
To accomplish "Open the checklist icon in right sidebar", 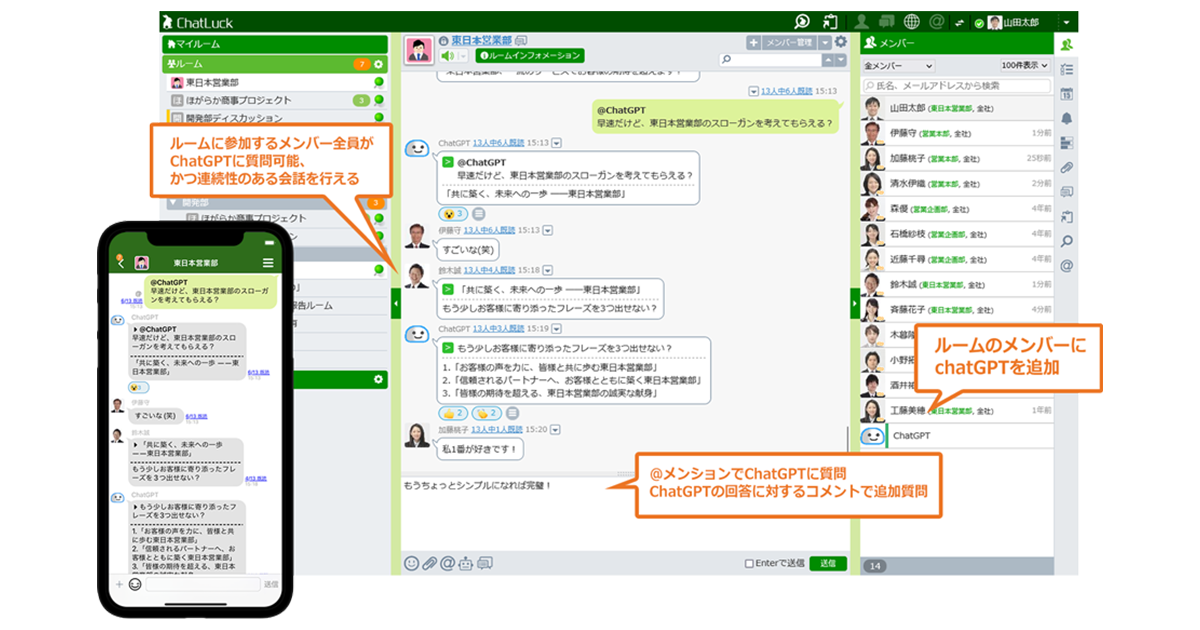I will [x=1067, y=69].
